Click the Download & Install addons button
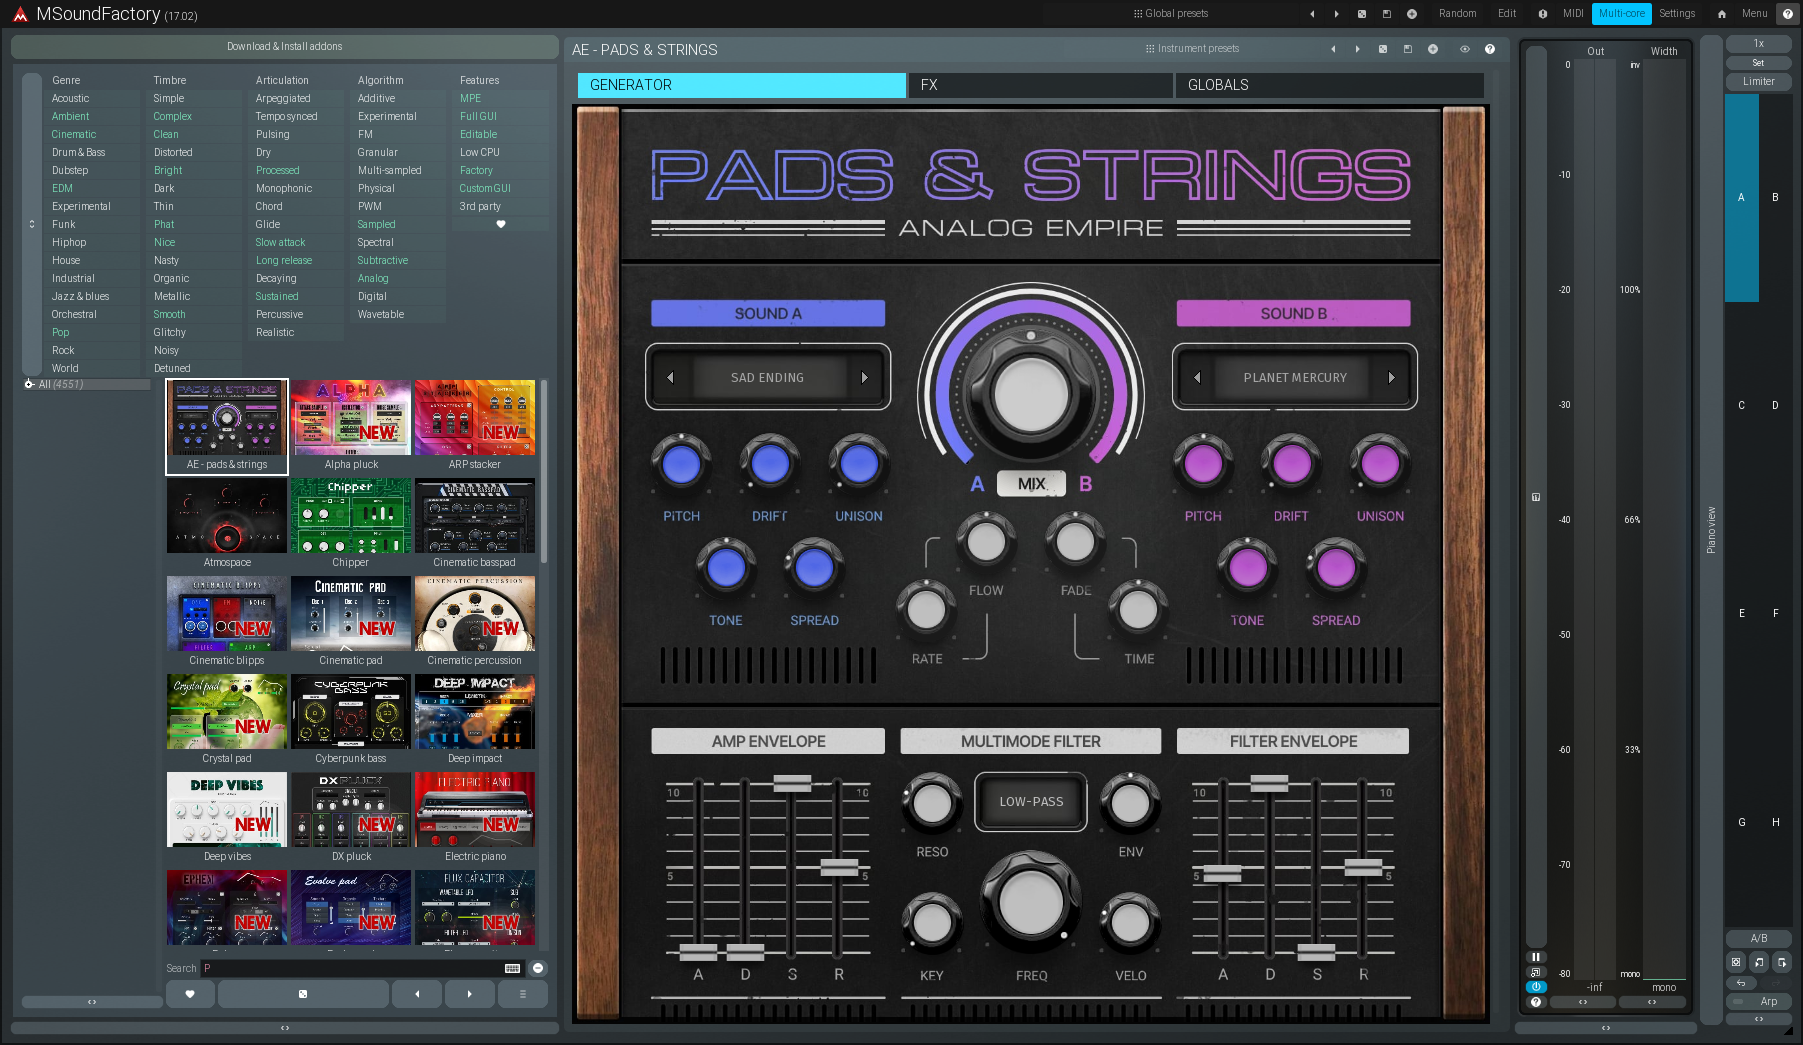The height and width of the screenshot is (1045, 1803). coord(283,46)
